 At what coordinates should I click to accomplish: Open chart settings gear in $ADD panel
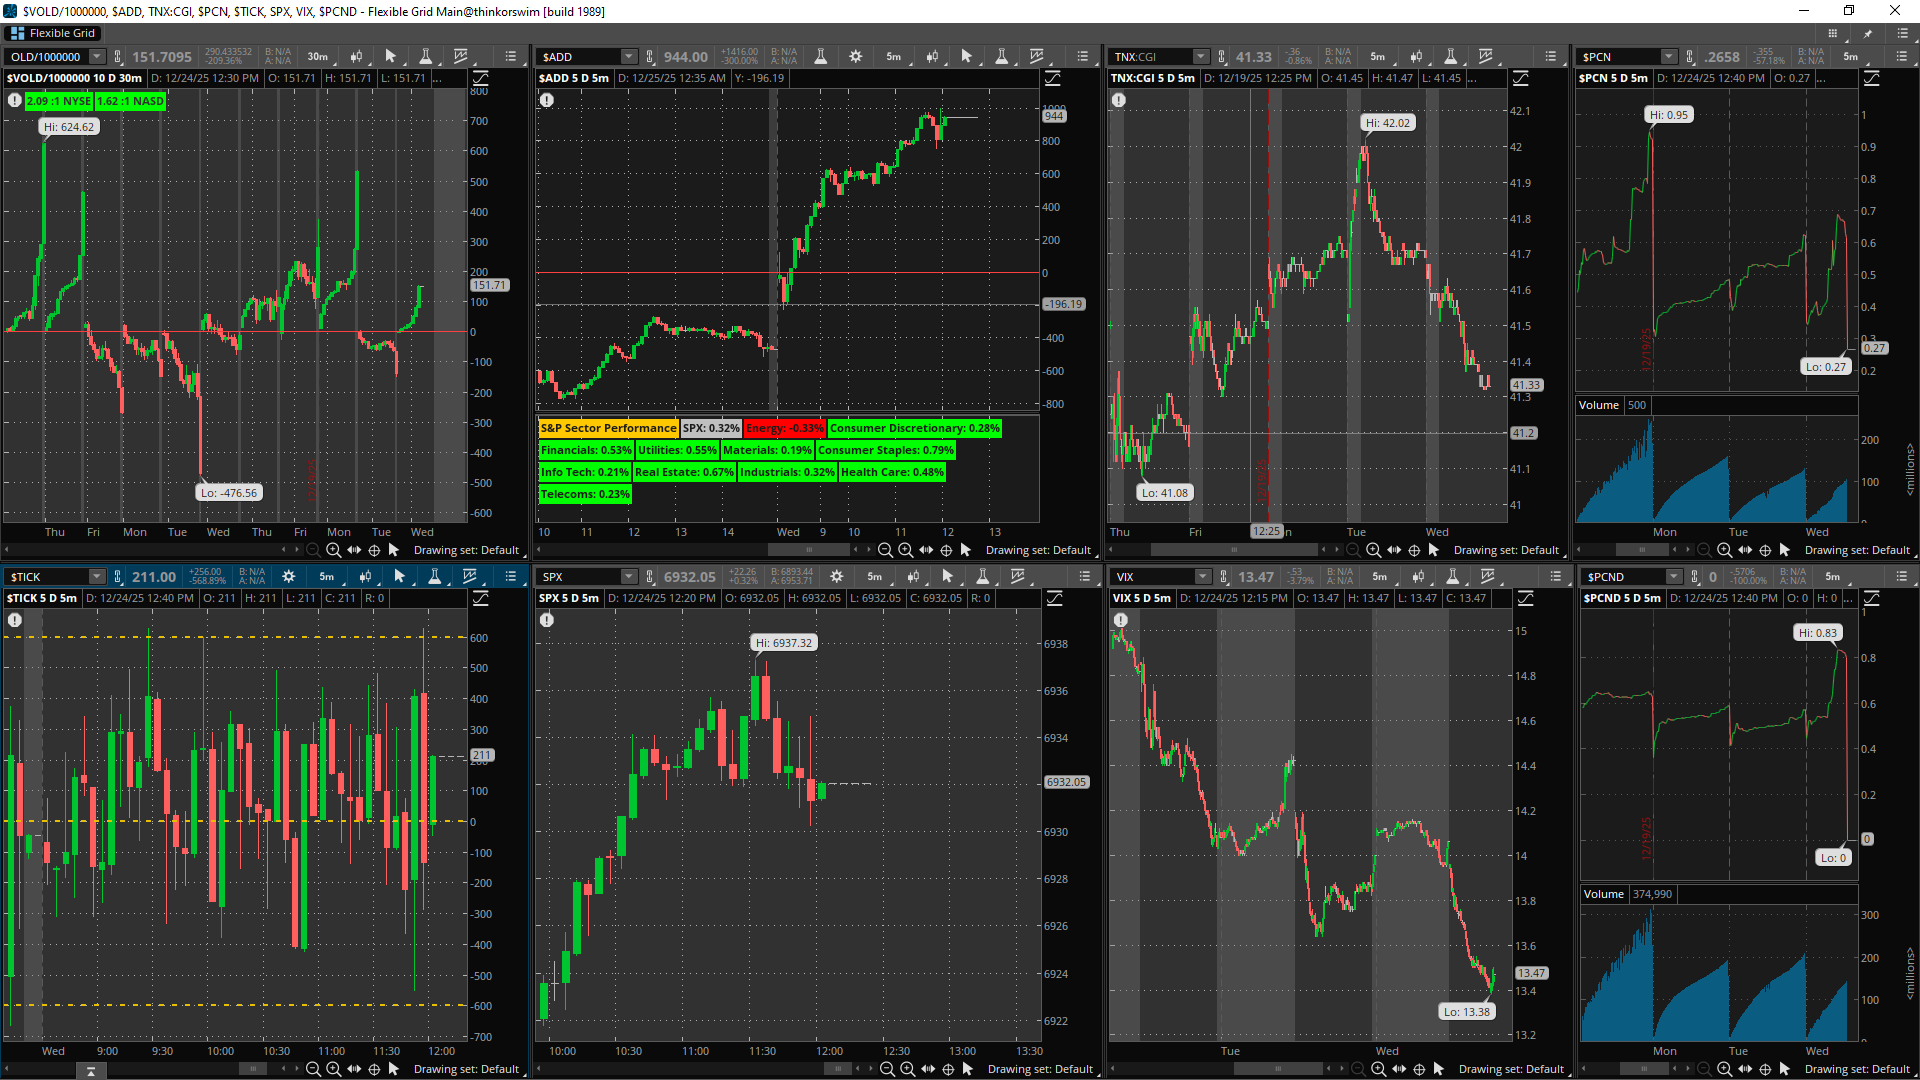click(x=855, y=57)
